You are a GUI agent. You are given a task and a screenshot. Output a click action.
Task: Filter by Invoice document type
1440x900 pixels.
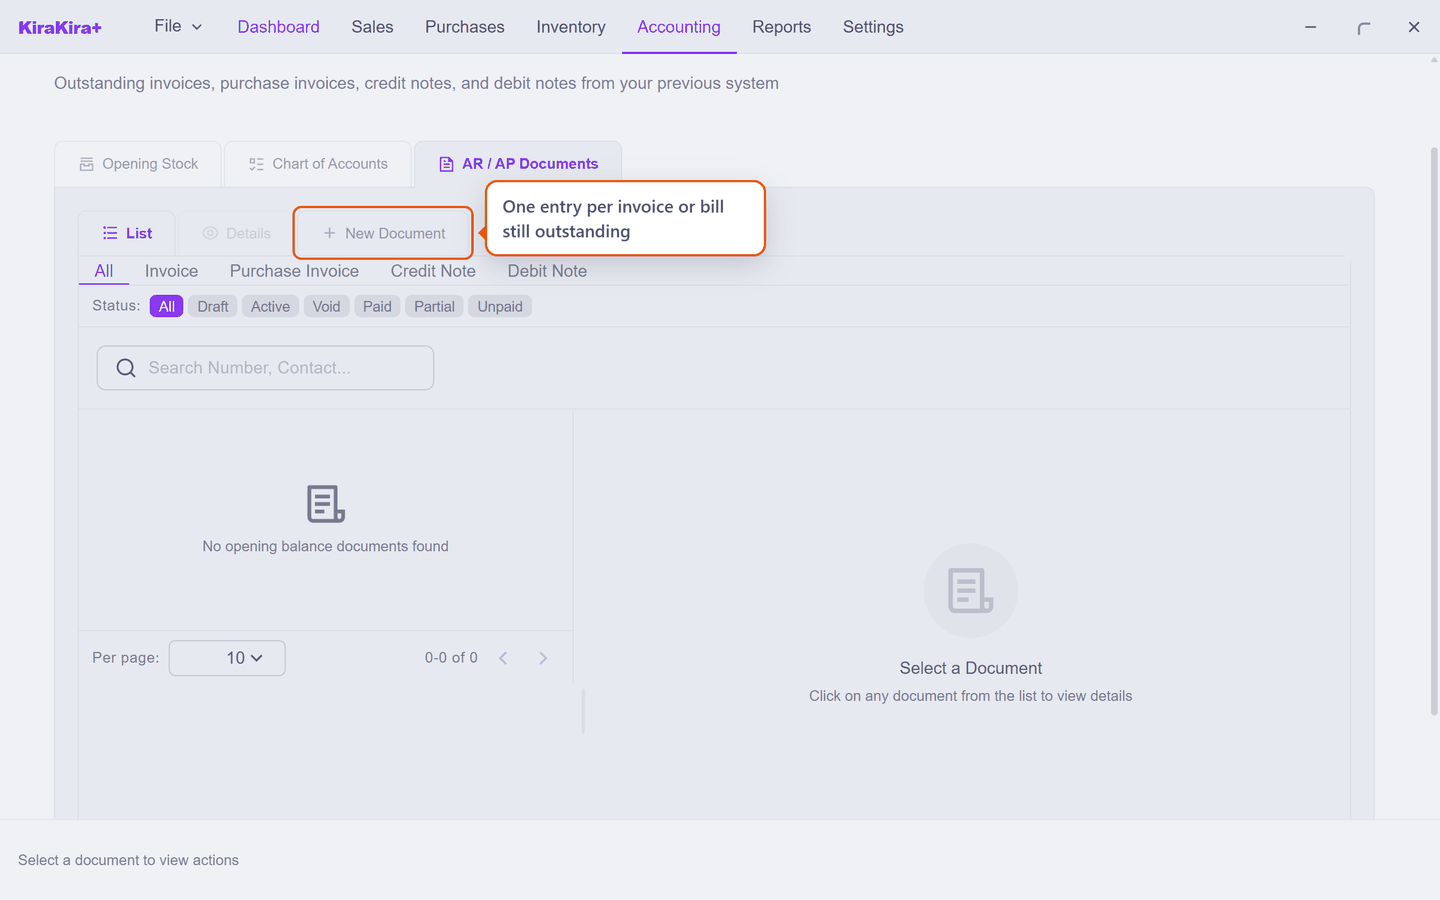tap(171, 271)
